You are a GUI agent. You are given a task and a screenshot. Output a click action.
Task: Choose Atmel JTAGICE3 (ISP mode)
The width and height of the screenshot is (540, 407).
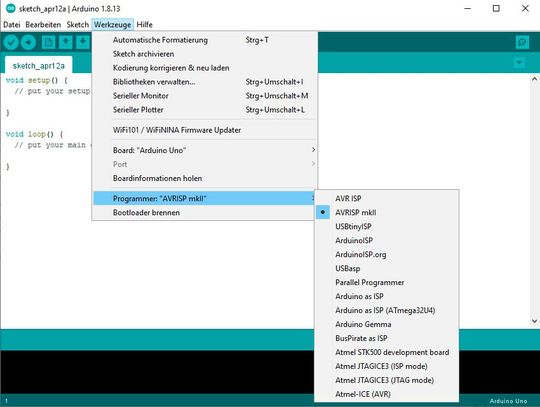tap(387, 366)
